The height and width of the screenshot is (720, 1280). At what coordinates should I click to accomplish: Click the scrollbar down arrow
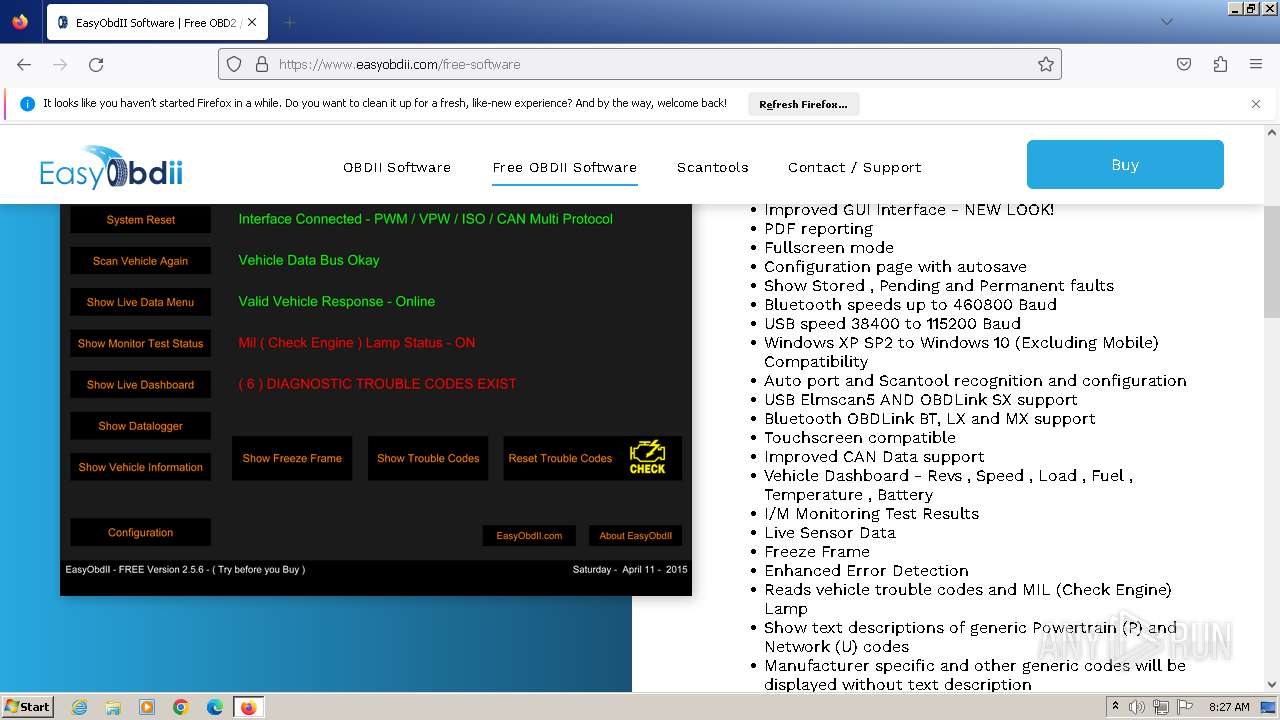[1272, 685]
